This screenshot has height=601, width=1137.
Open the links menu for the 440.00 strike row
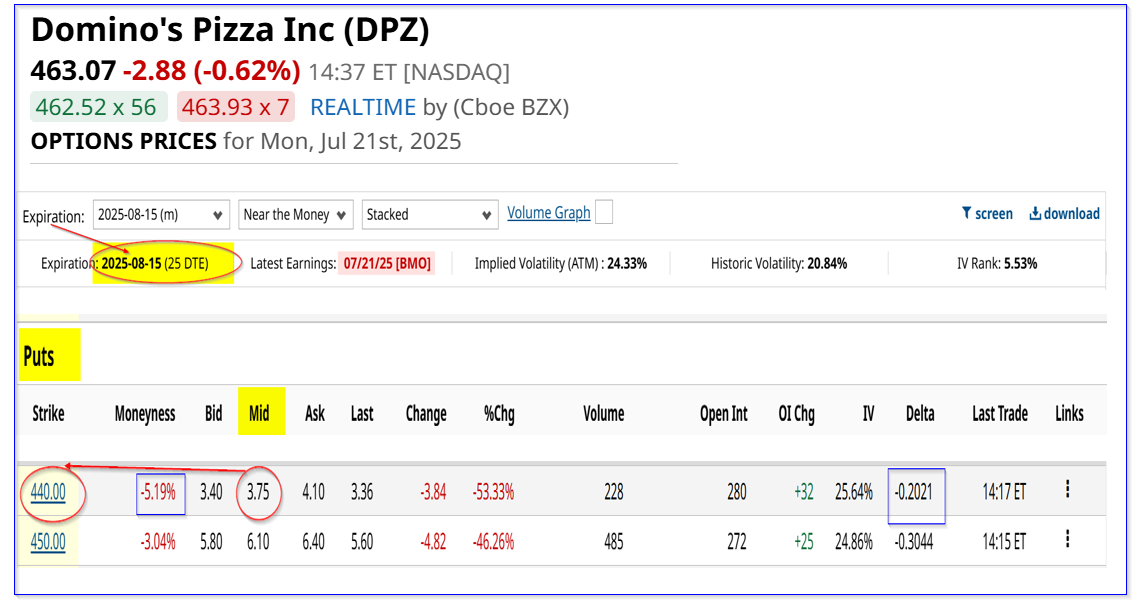pos(1067,489)
